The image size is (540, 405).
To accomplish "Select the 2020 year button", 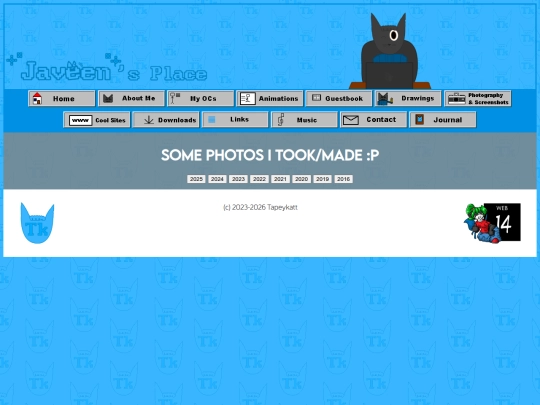I will coord(301,179).
